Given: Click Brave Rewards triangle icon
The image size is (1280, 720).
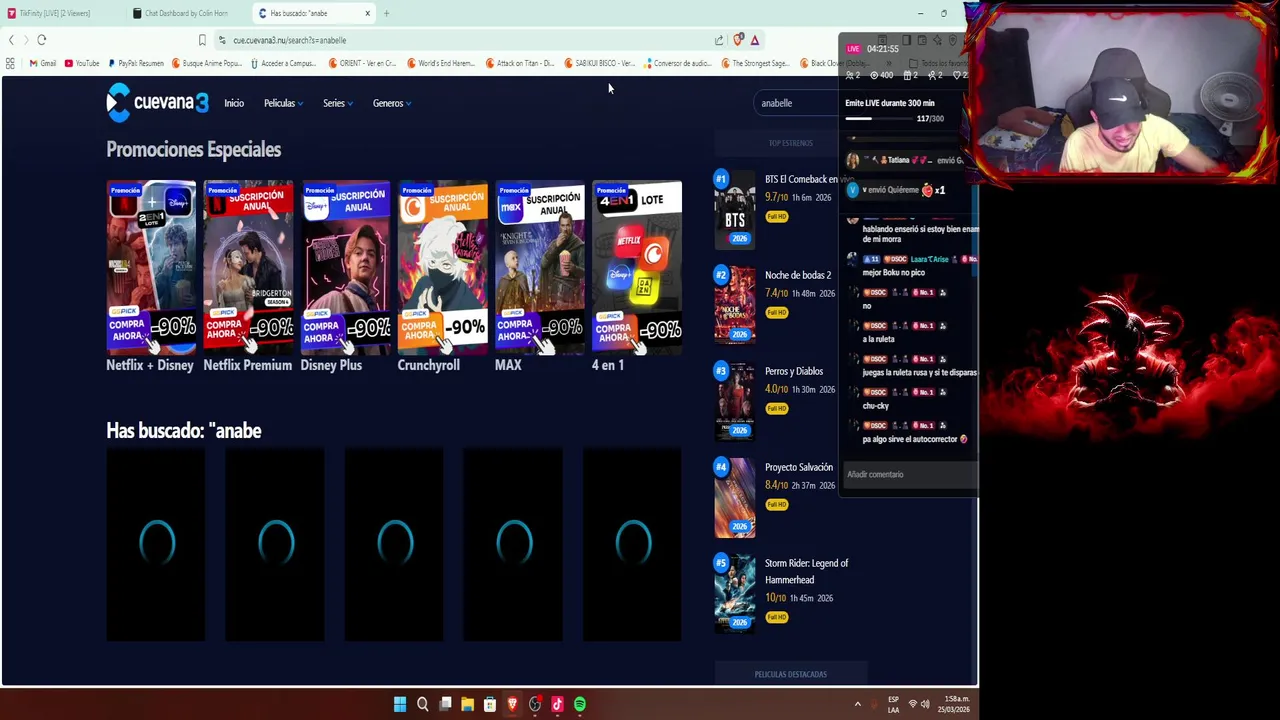Looking at the screenshot, I should [755, 40].
